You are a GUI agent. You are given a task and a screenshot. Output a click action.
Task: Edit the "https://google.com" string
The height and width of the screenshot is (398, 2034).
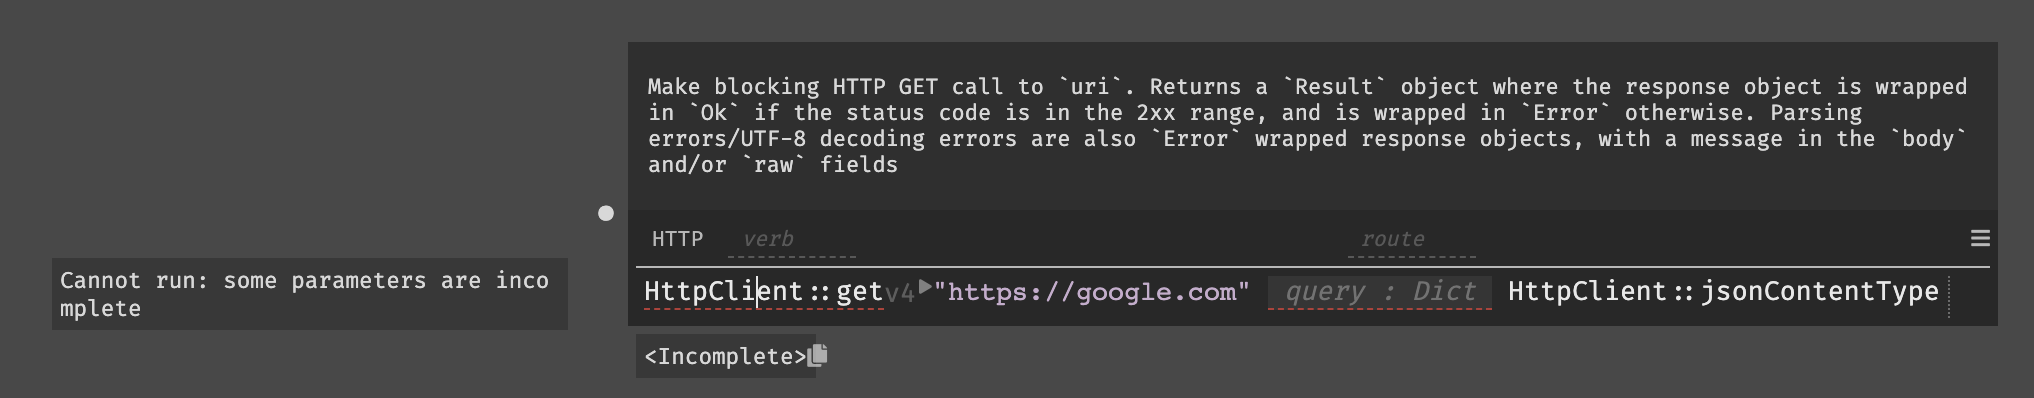tap(1091, 292)
